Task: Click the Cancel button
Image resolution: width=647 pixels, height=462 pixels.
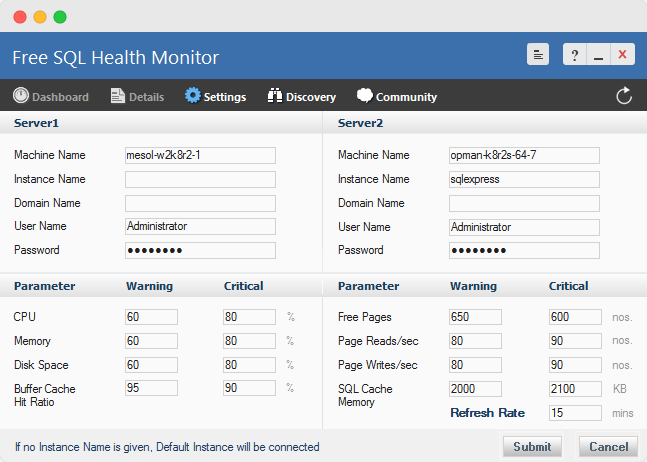Action: click(x=609, y=446)
